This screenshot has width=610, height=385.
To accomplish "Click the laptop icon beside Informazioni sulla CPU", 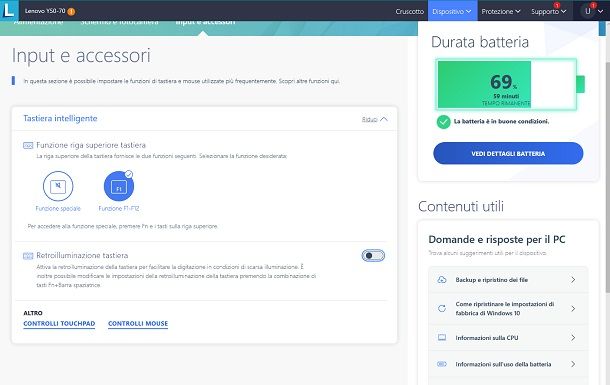I will coord(442,338).
